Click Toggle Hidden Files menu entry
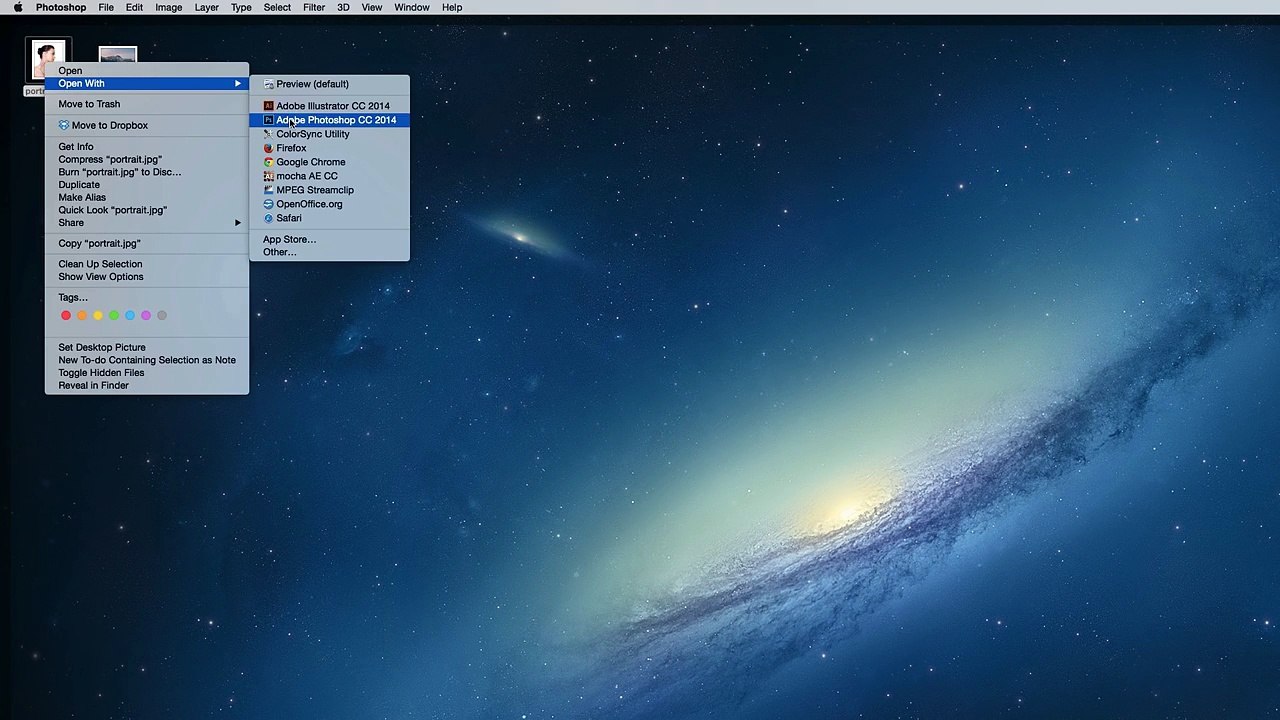Image resolution: width=1280 pixels, height=720 pixels. tap(101, 373)
